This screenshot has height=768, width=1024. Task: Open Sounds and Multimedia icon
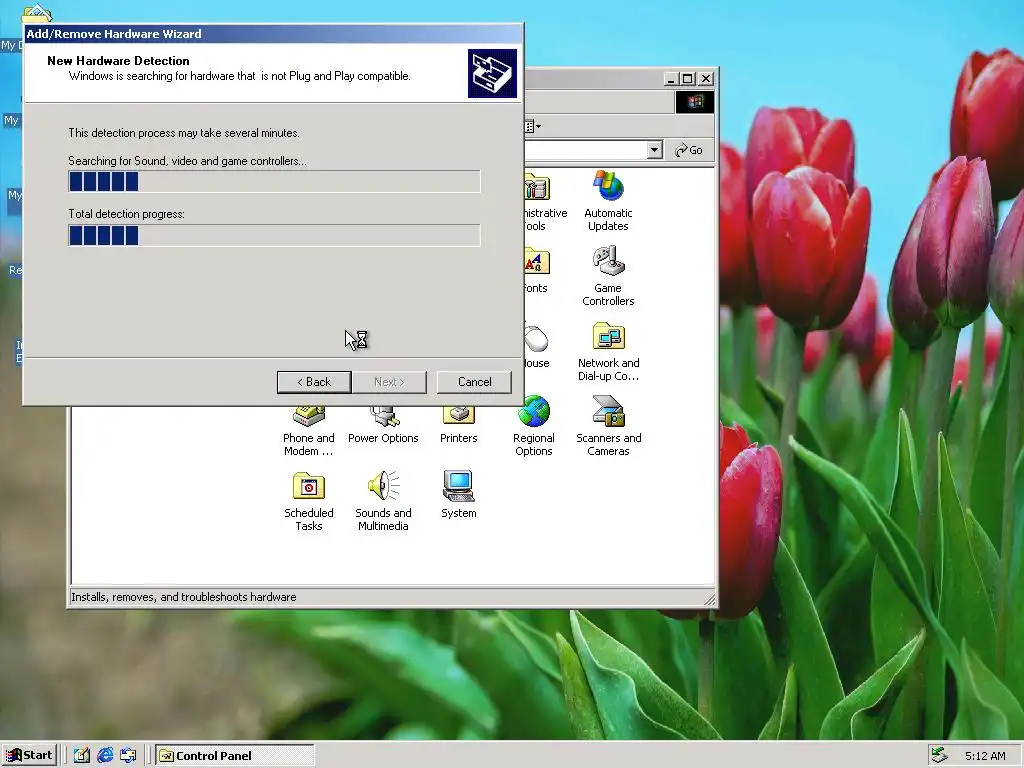(x=383, y=501)
